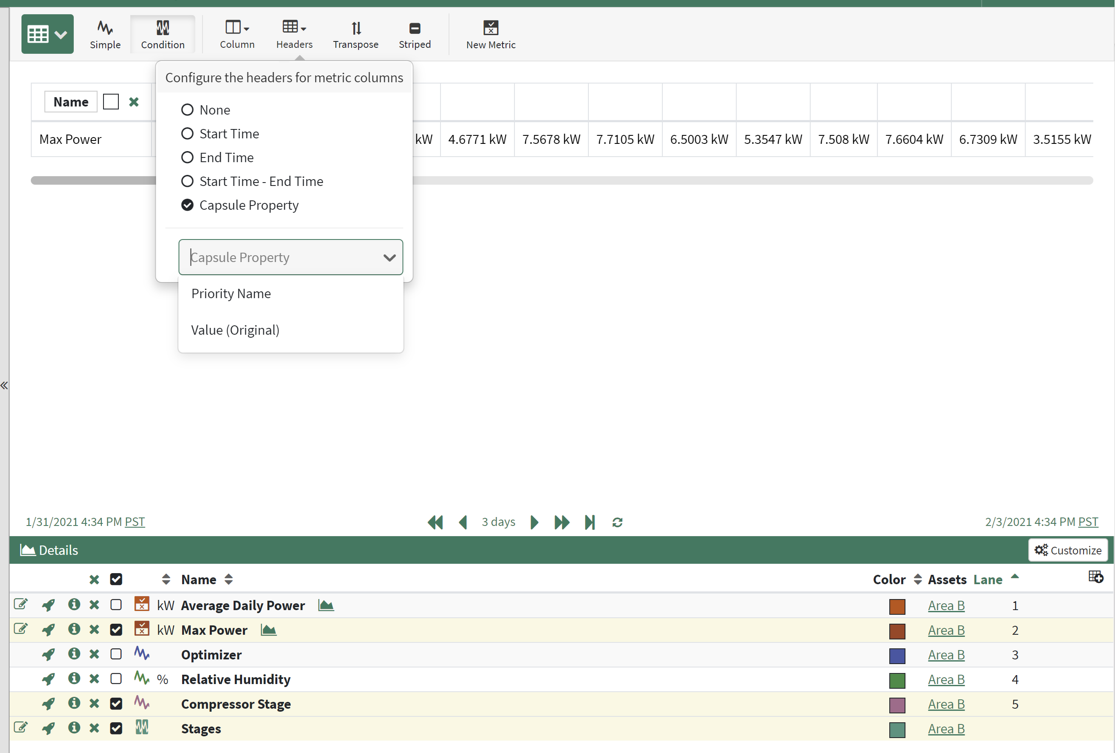Viewport: 1120px width, 753px height.
Task: Open the Customize button
Action: pos(1068,550)
